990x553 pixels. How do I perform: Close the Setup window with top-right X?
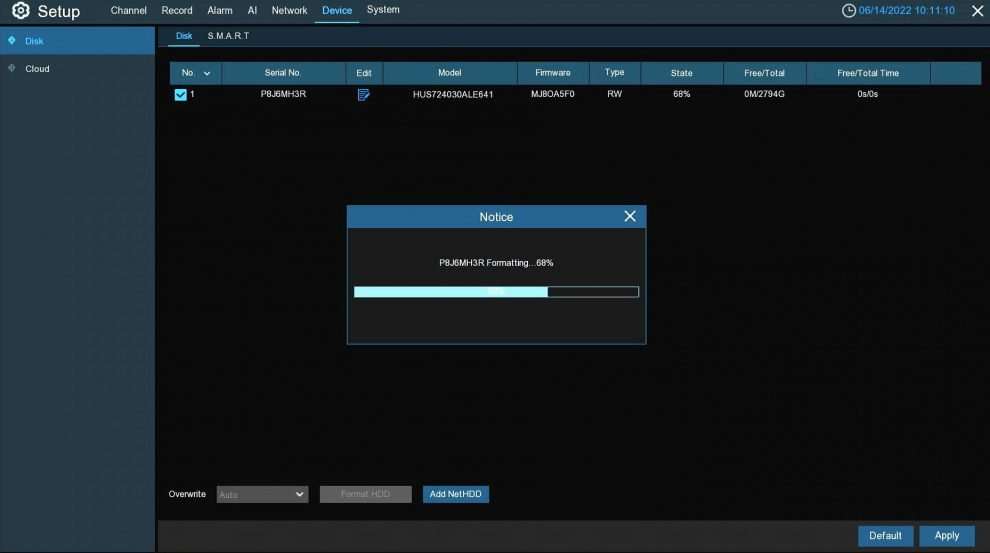[977, 11]
